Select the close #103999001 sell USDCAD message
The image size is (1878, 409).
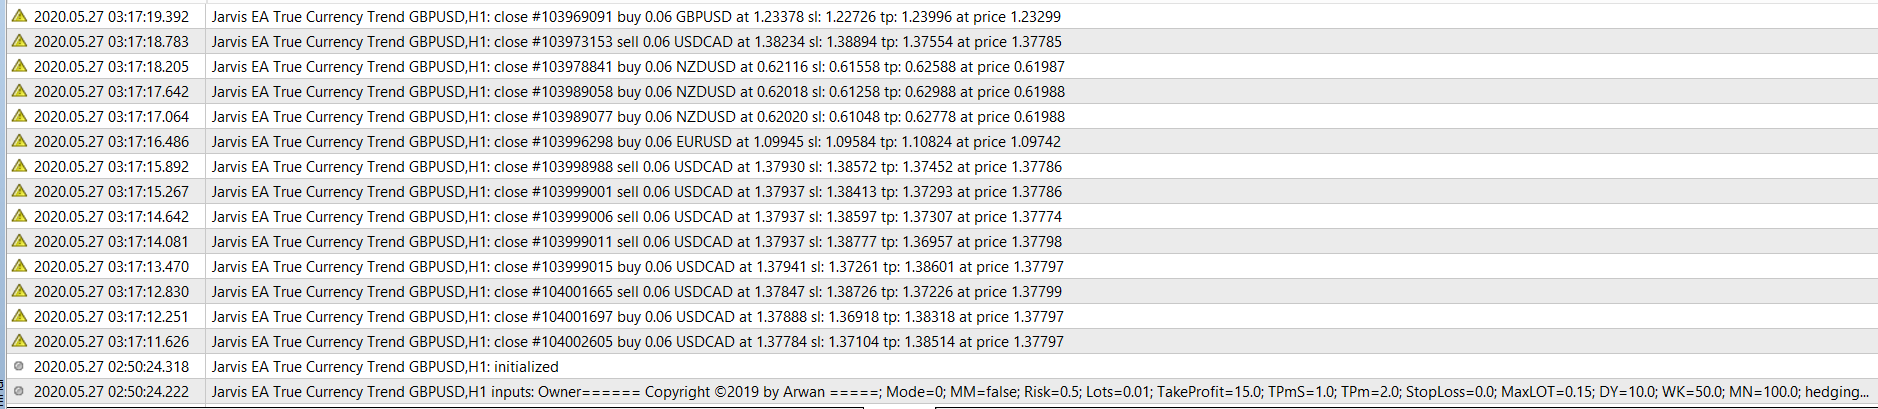[637, 192]
